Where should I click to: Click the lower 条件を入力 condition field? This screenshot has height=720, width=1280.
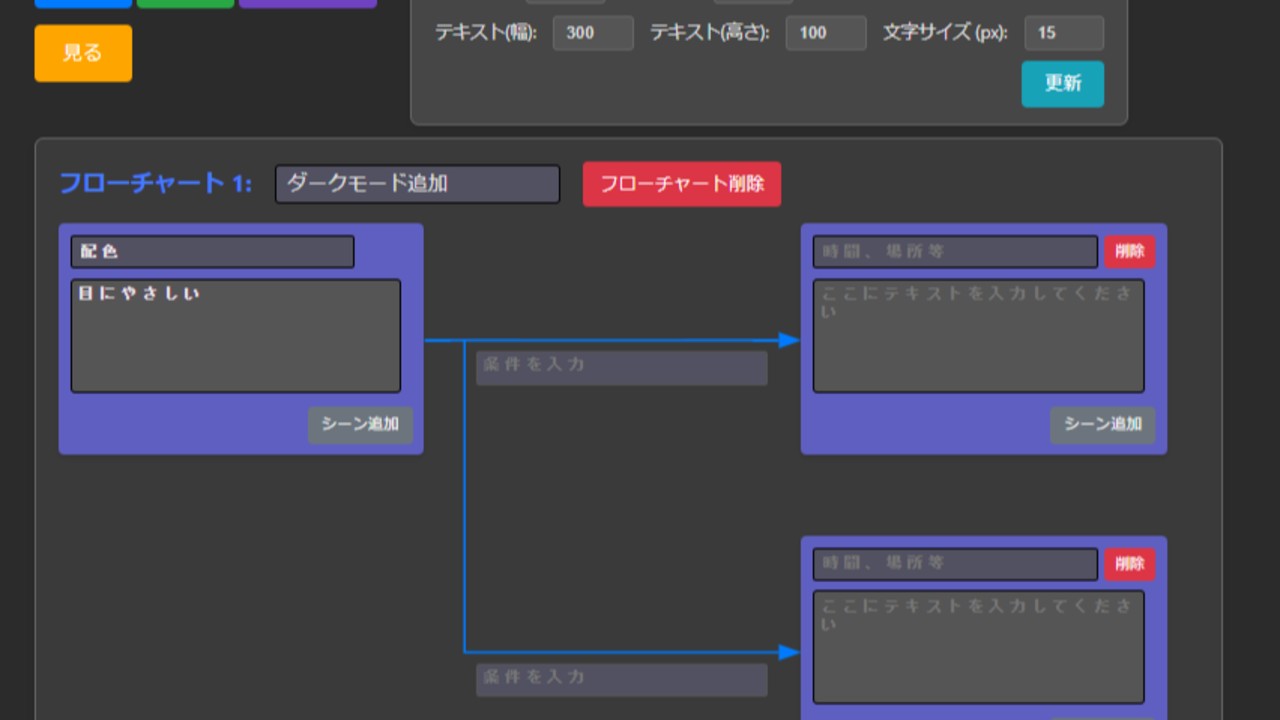pos(621,680)
